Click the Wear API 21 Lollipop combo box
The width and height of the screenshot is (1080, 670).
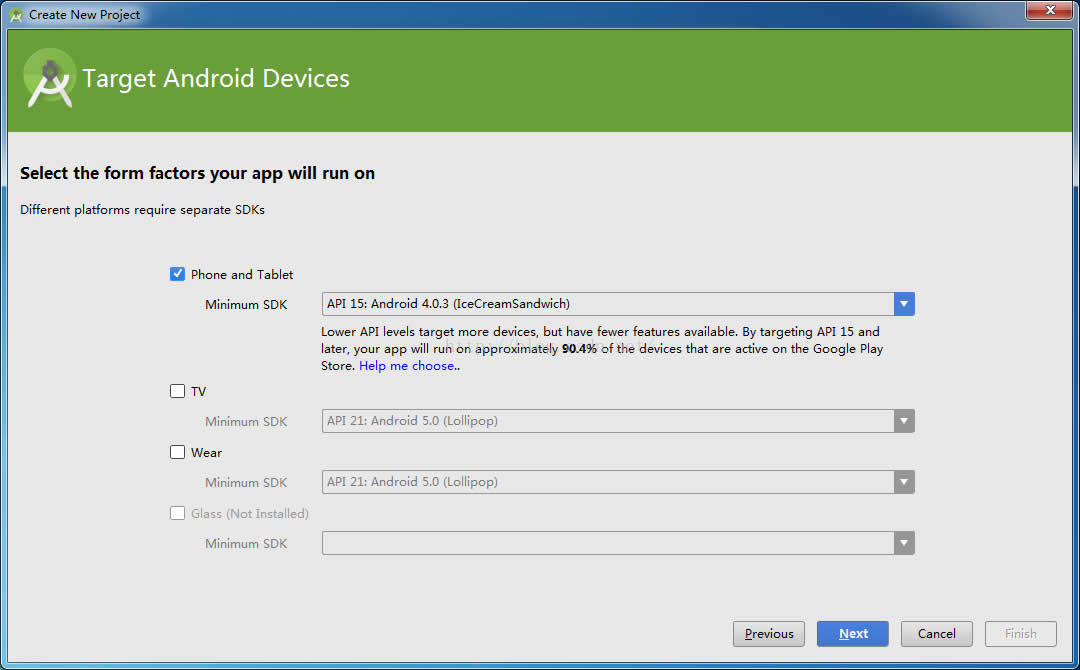tap(618, 482)
